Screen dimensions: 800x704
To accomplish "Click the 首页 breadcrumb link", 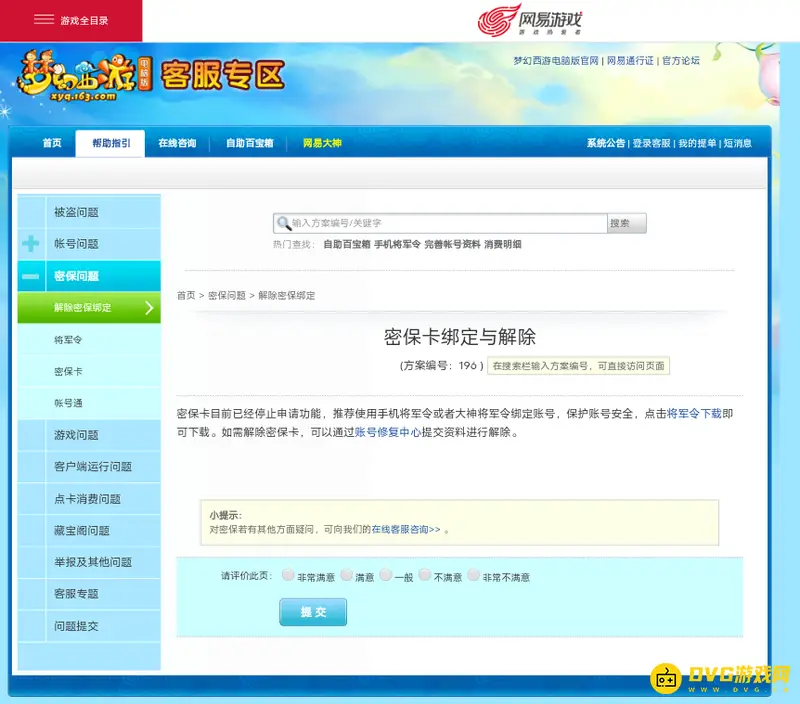I will pos(186,295).
